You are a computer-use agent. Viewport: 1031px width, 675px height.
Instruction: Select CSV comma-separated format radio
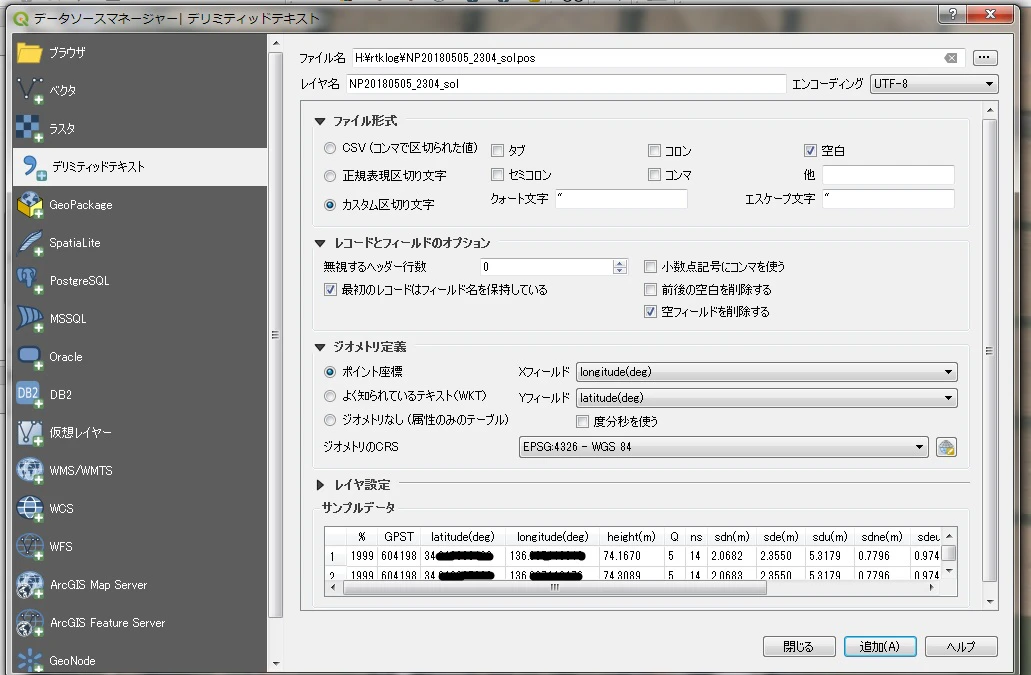tap(330, 149)
